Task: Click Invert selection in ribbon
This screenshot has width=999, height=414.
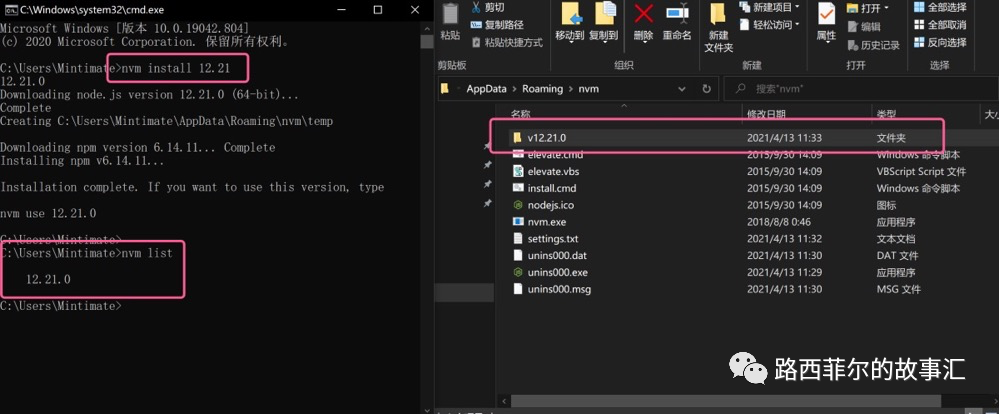Action: pos(940,43)
